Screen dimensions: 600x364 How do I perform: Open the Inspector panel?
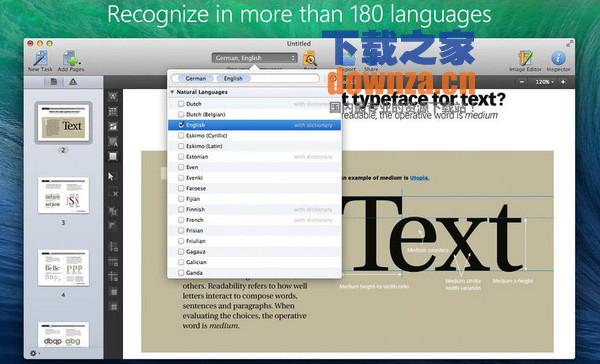coord(558,58)
